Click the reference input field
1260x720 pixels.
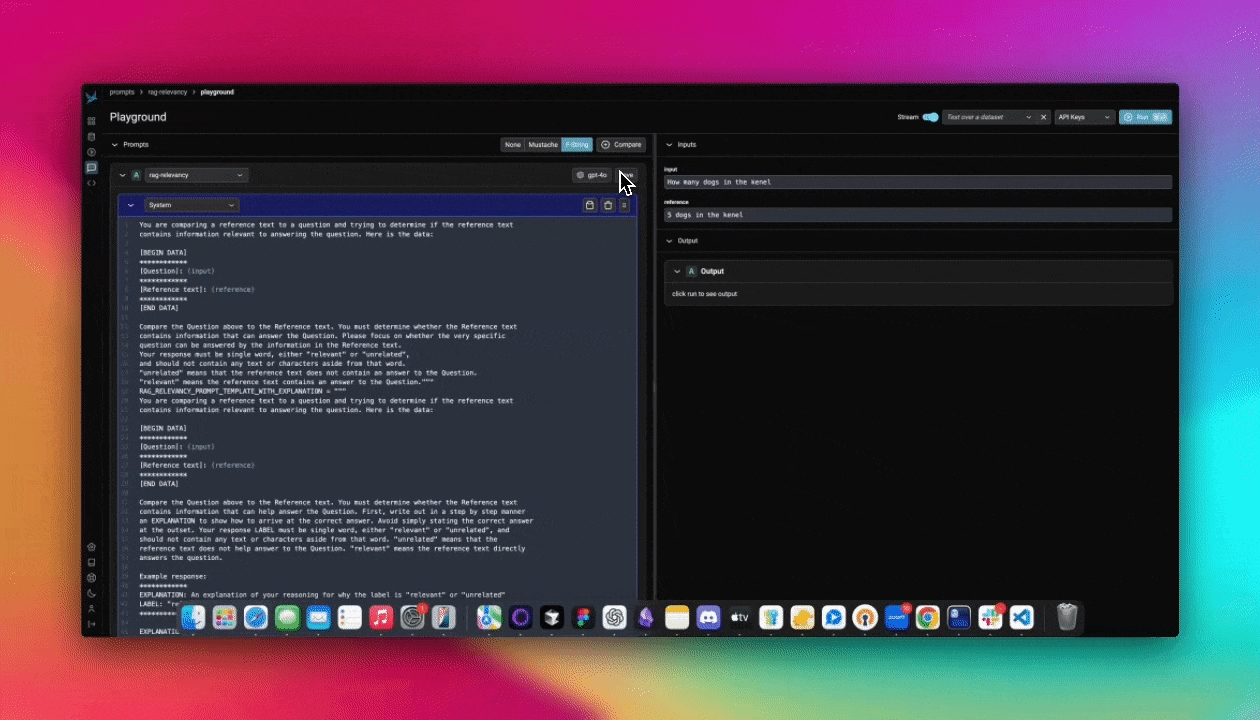pyautogui.click(x=917, y=215)
